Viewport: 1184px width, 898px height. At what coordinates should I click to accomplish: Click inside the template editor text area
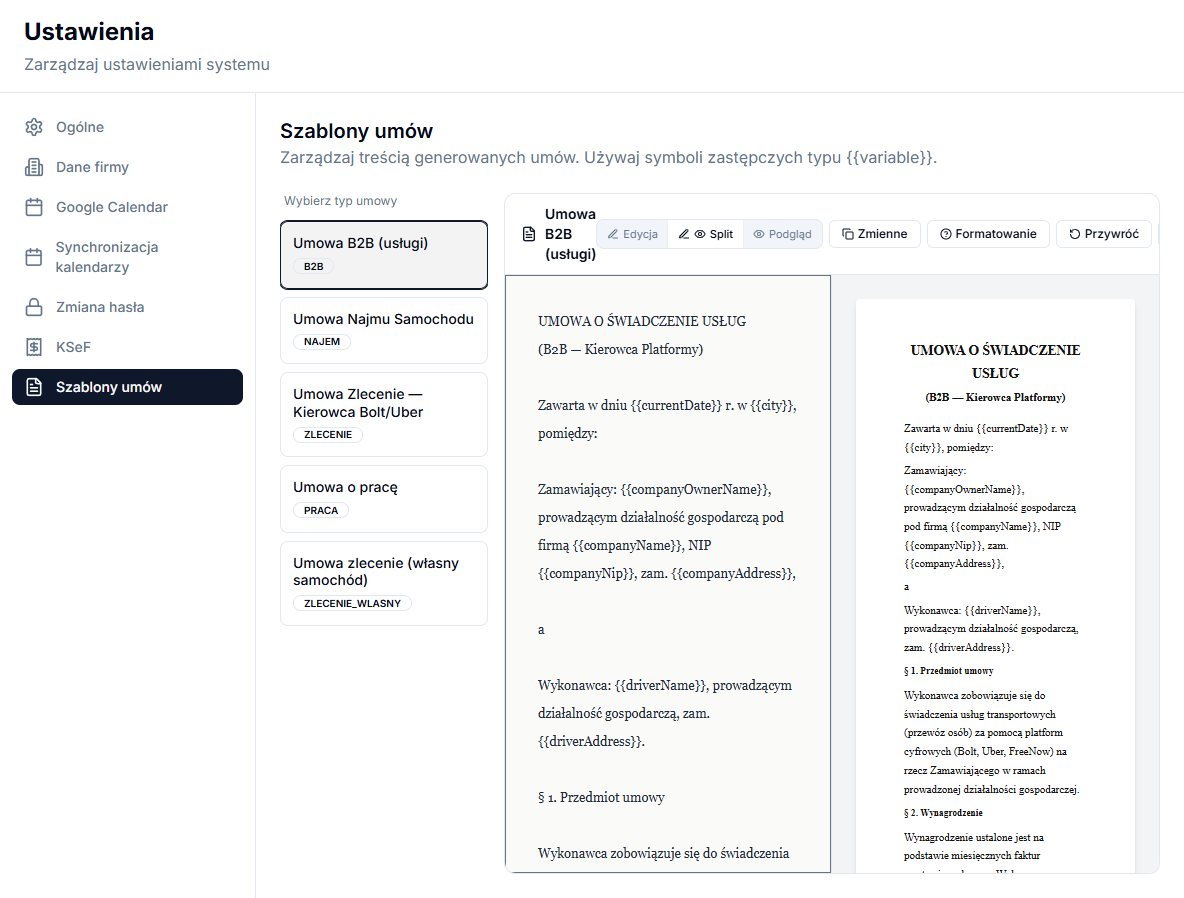[668, 574]
